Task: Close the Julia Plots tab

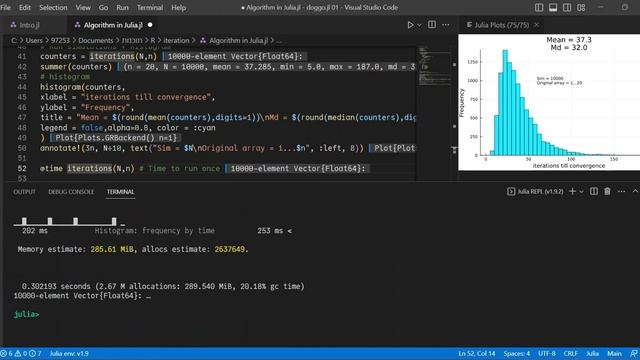Action: (x=537, y=25)
